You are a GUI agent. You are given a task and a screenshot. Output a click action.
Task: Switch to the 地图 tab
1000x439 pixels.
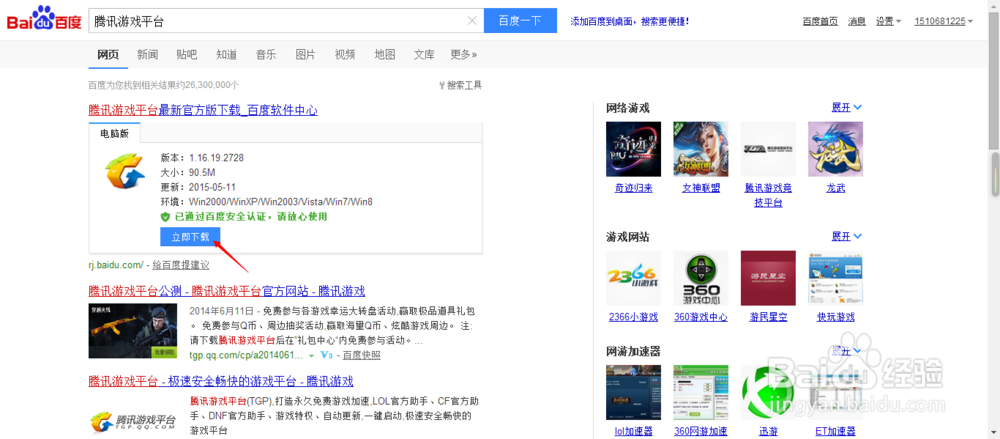click(x=385, y=54)
